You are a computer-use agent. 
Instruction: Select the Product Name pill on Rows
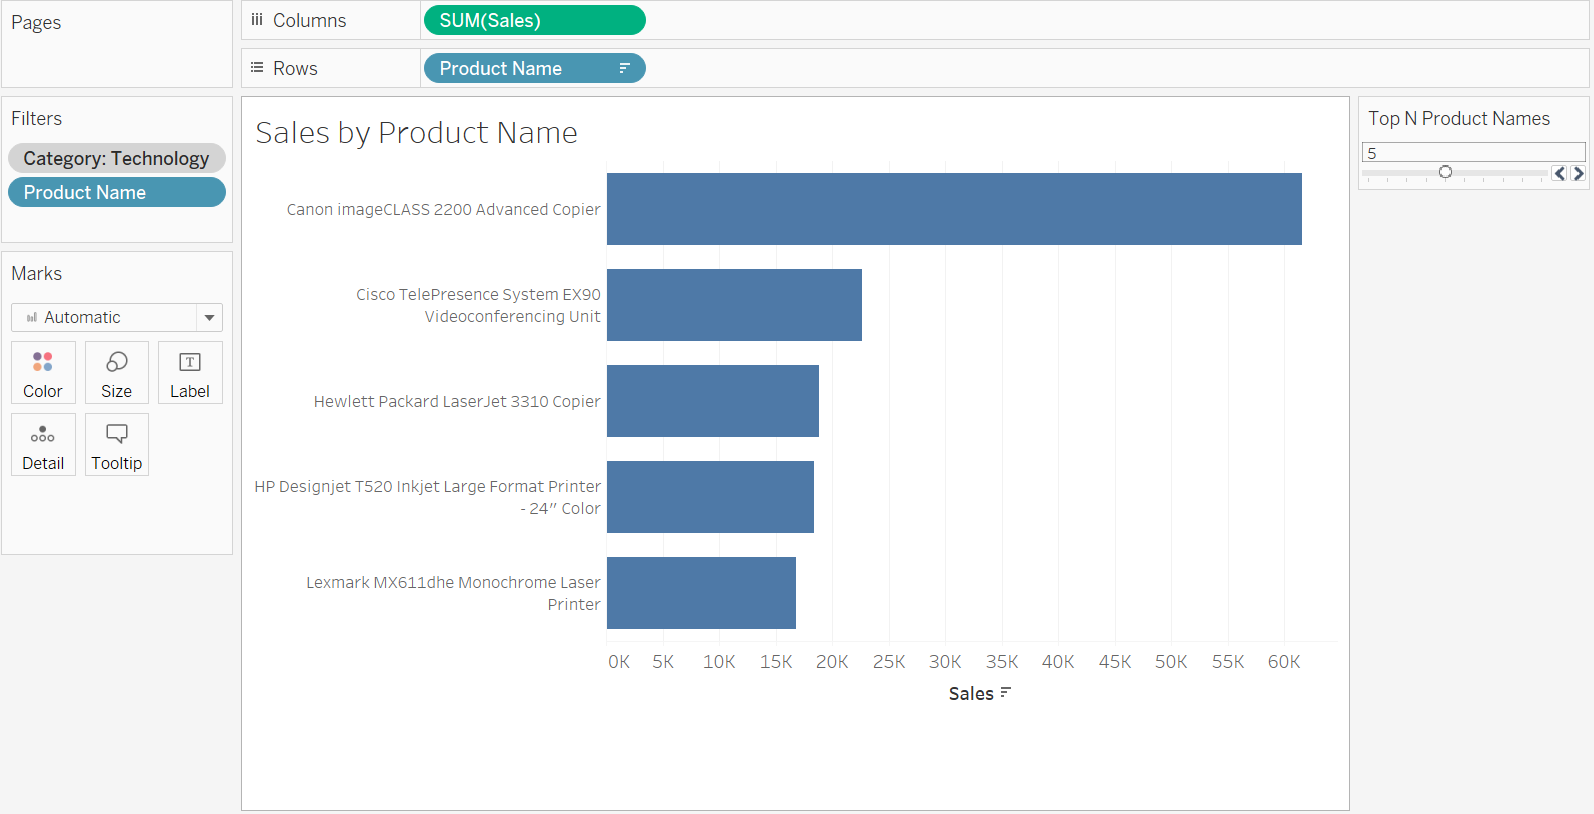535,68
